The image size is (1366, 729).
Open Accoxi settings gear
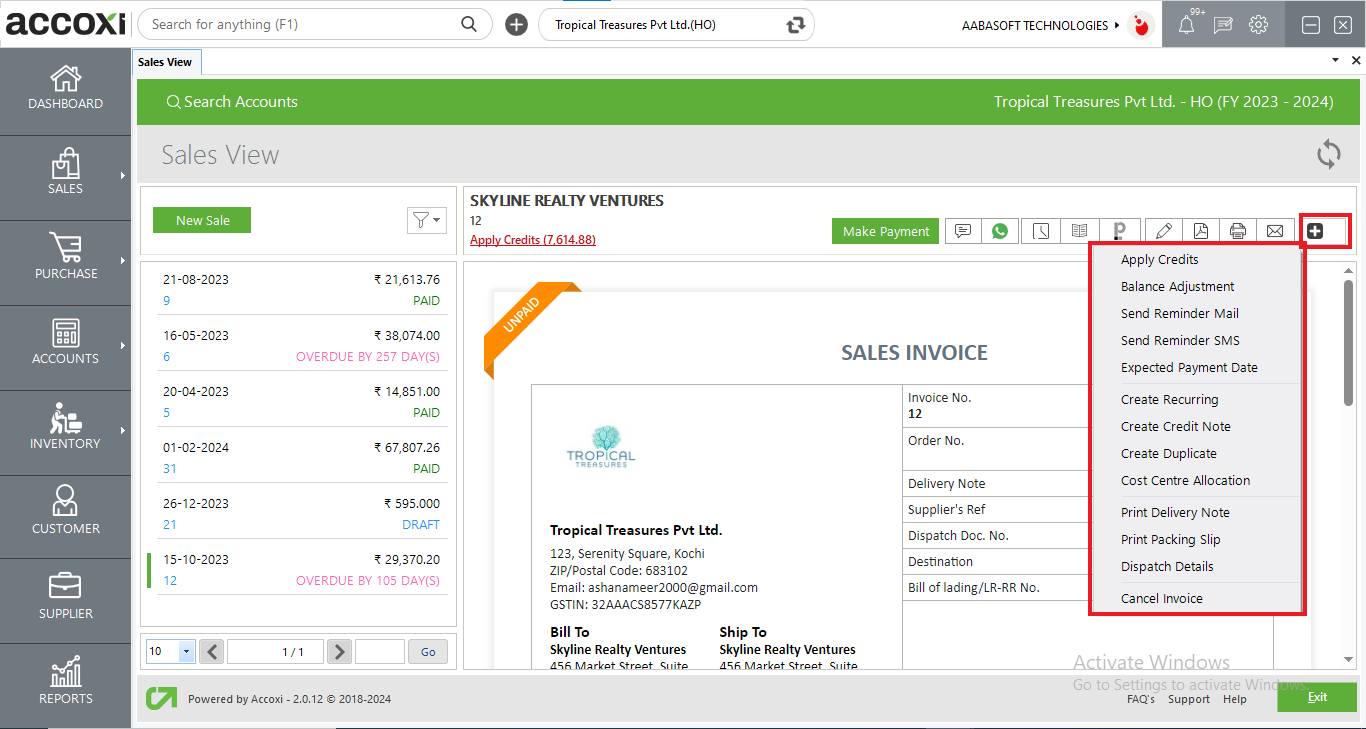[x=1258, y=24]
